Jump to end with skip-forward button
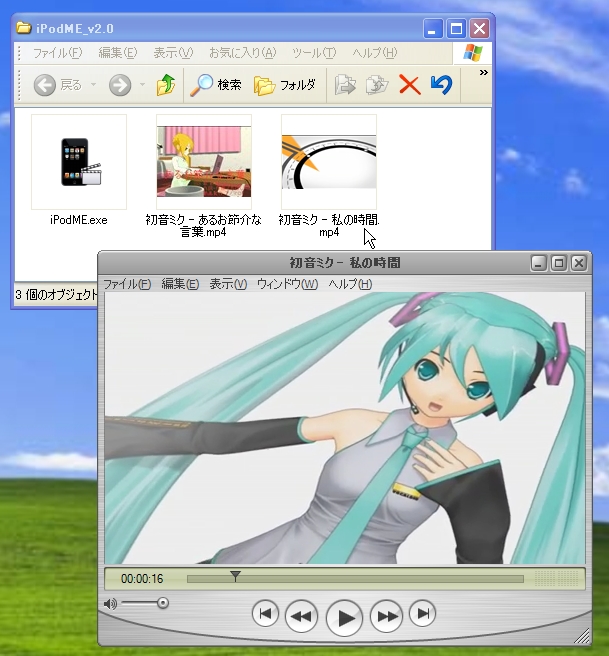Screen dimensions: 609x656 (x=422, y=614)
